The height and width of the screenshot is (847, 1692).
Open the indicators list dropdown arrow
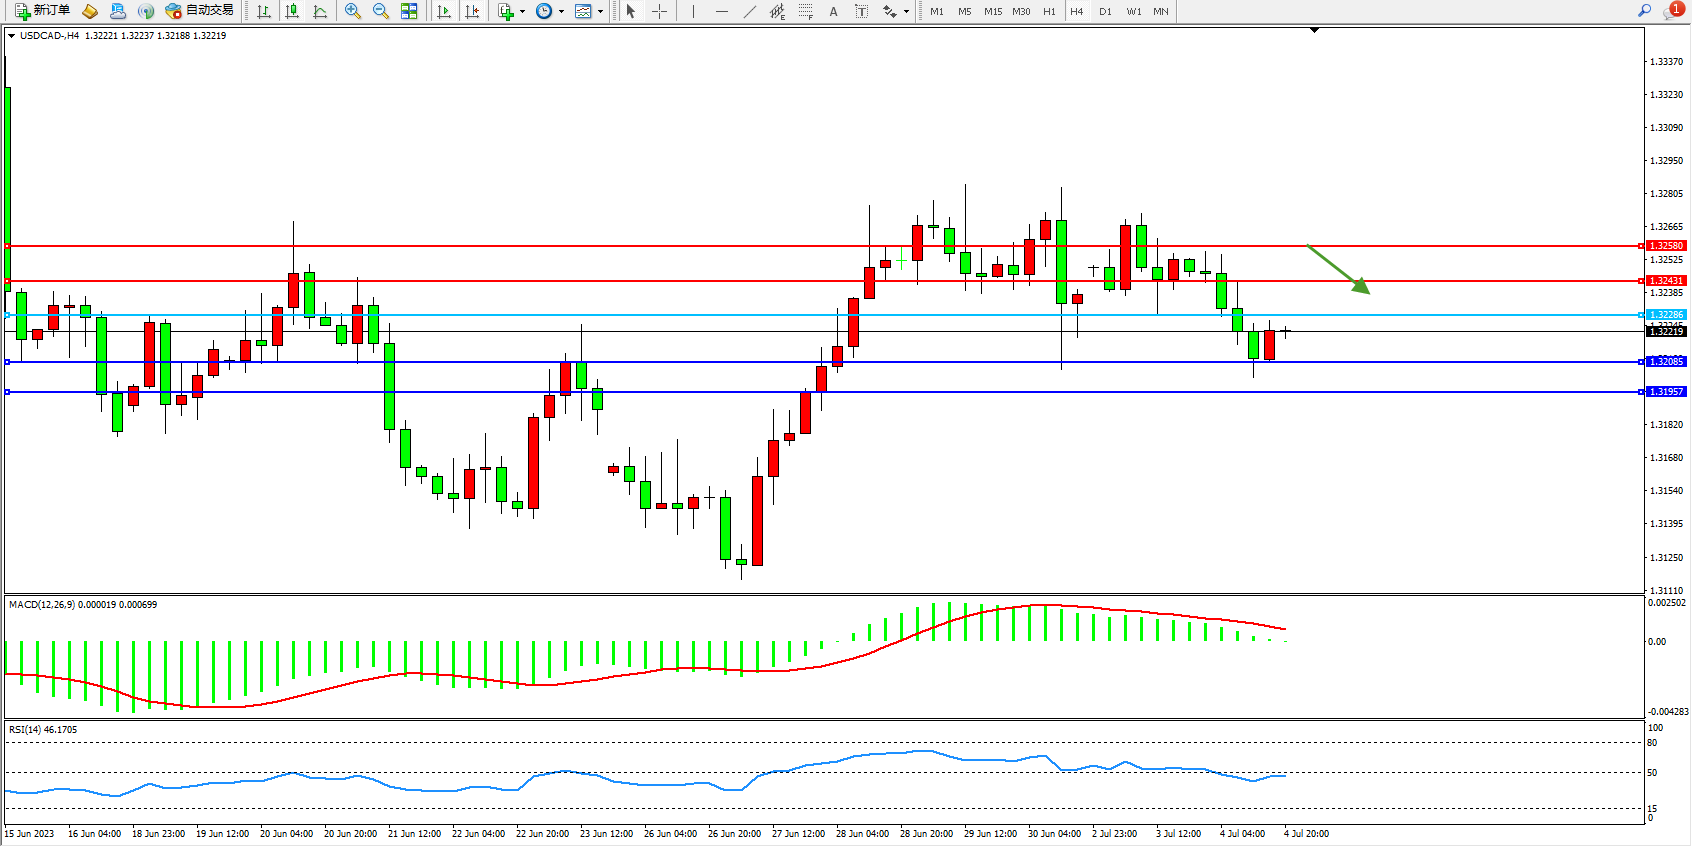tap(522, 12)
